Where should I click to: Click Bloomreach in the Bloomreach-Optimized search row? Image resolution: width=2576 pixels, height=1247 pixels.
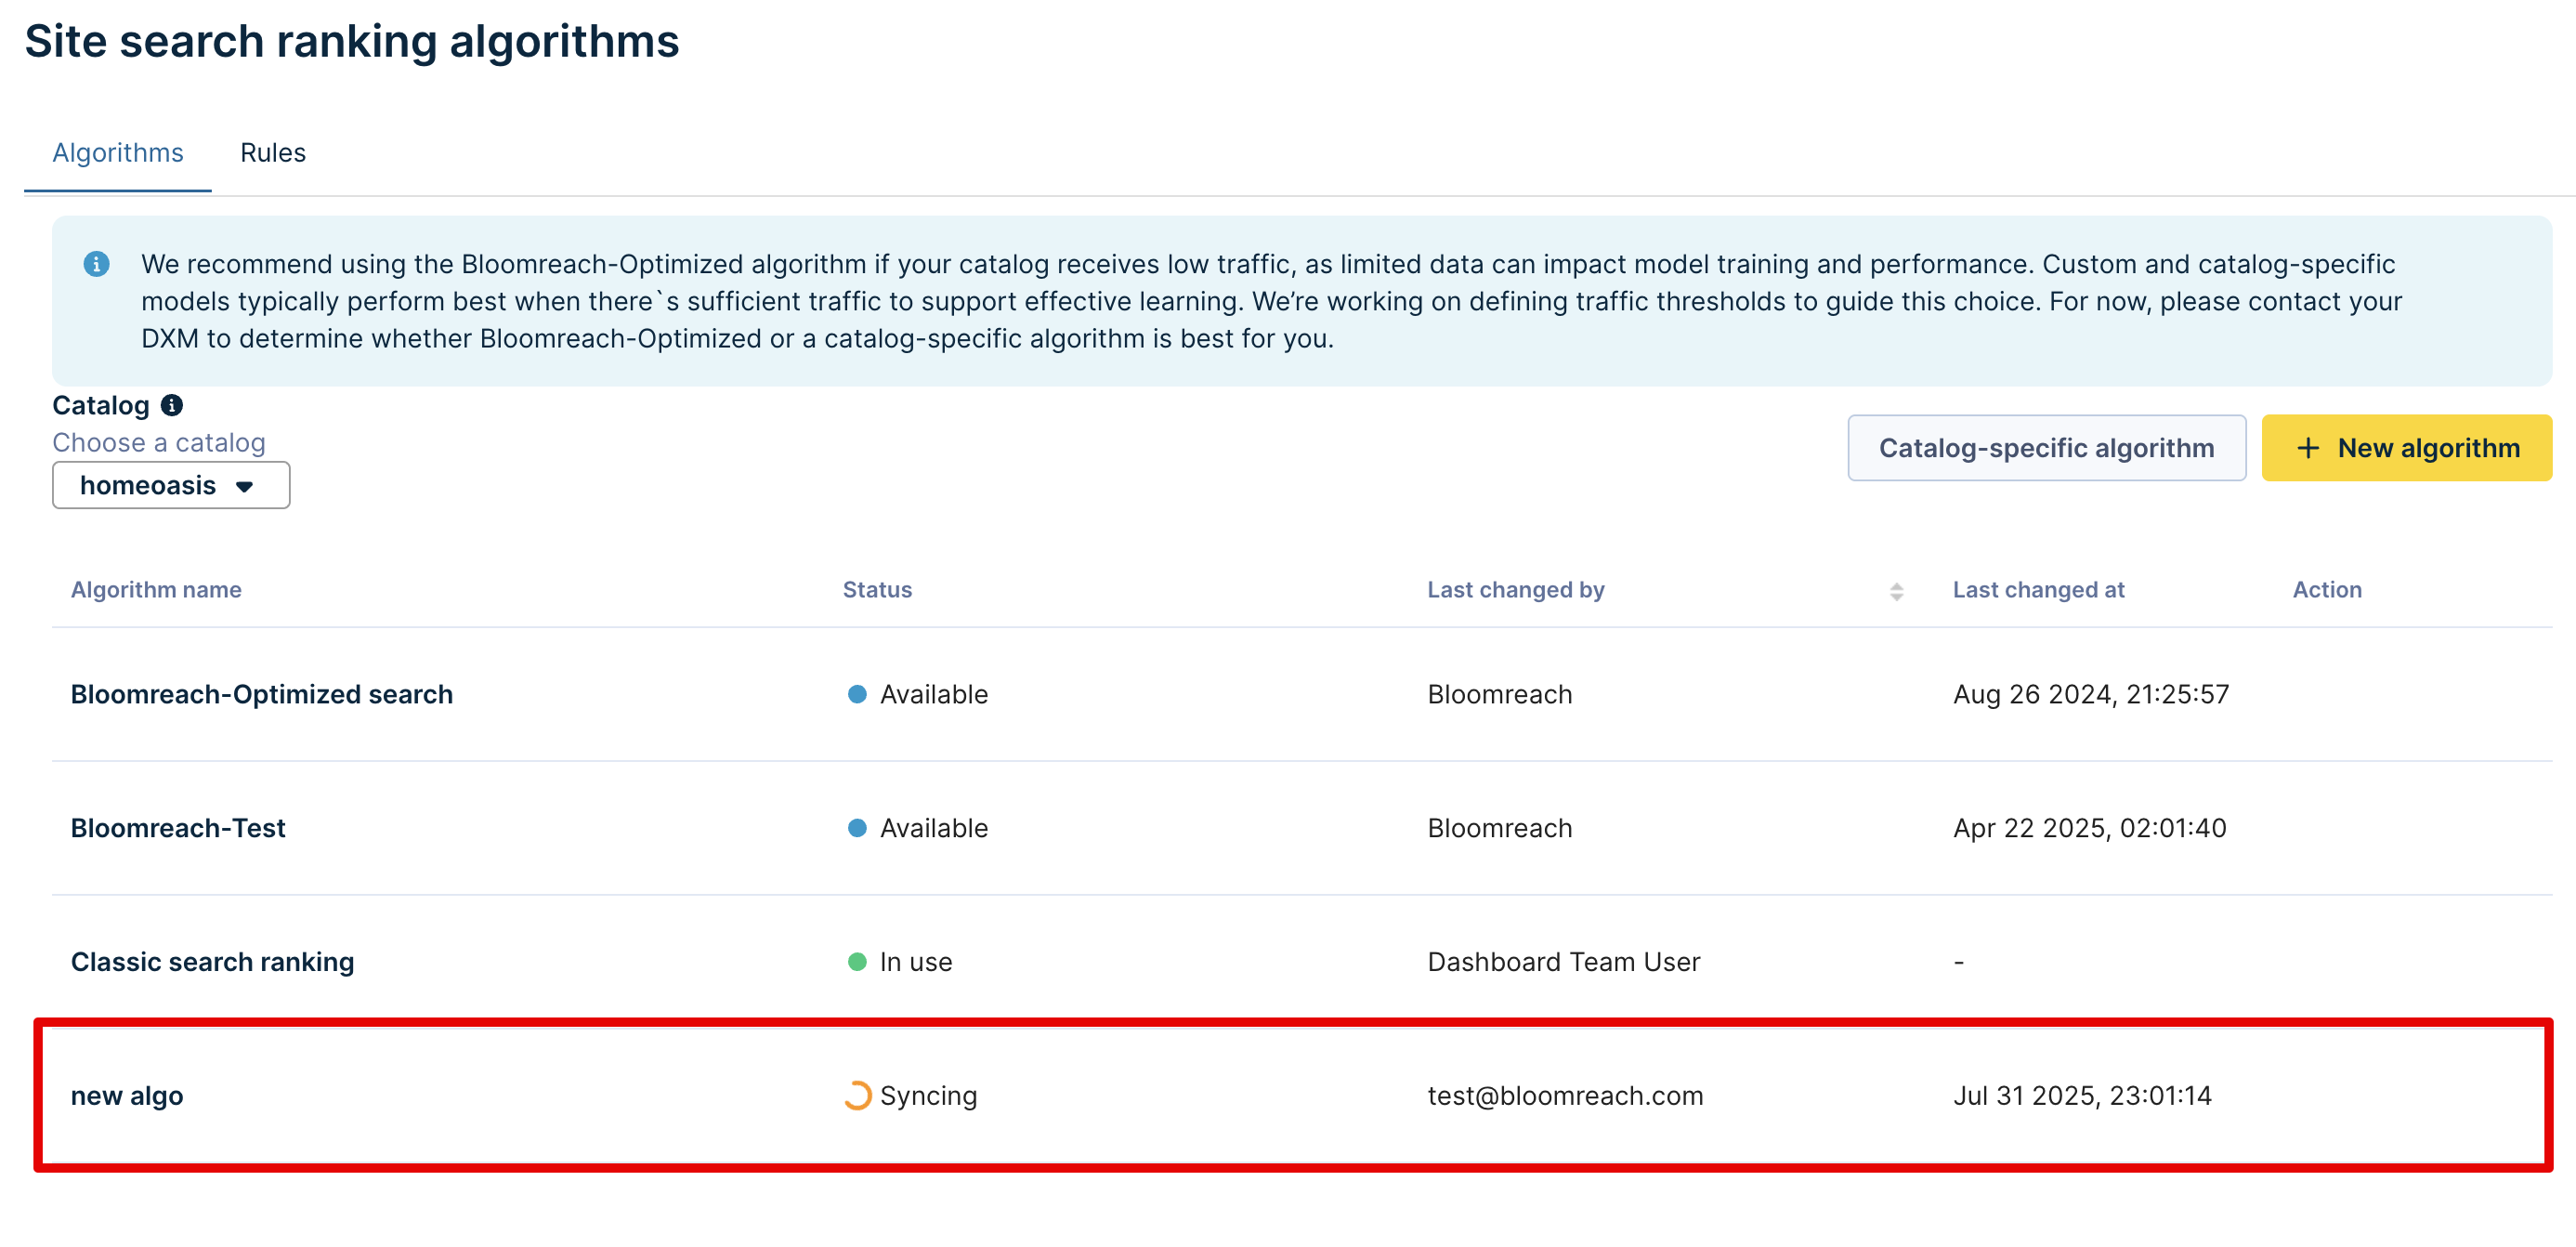click(1499, 694)
